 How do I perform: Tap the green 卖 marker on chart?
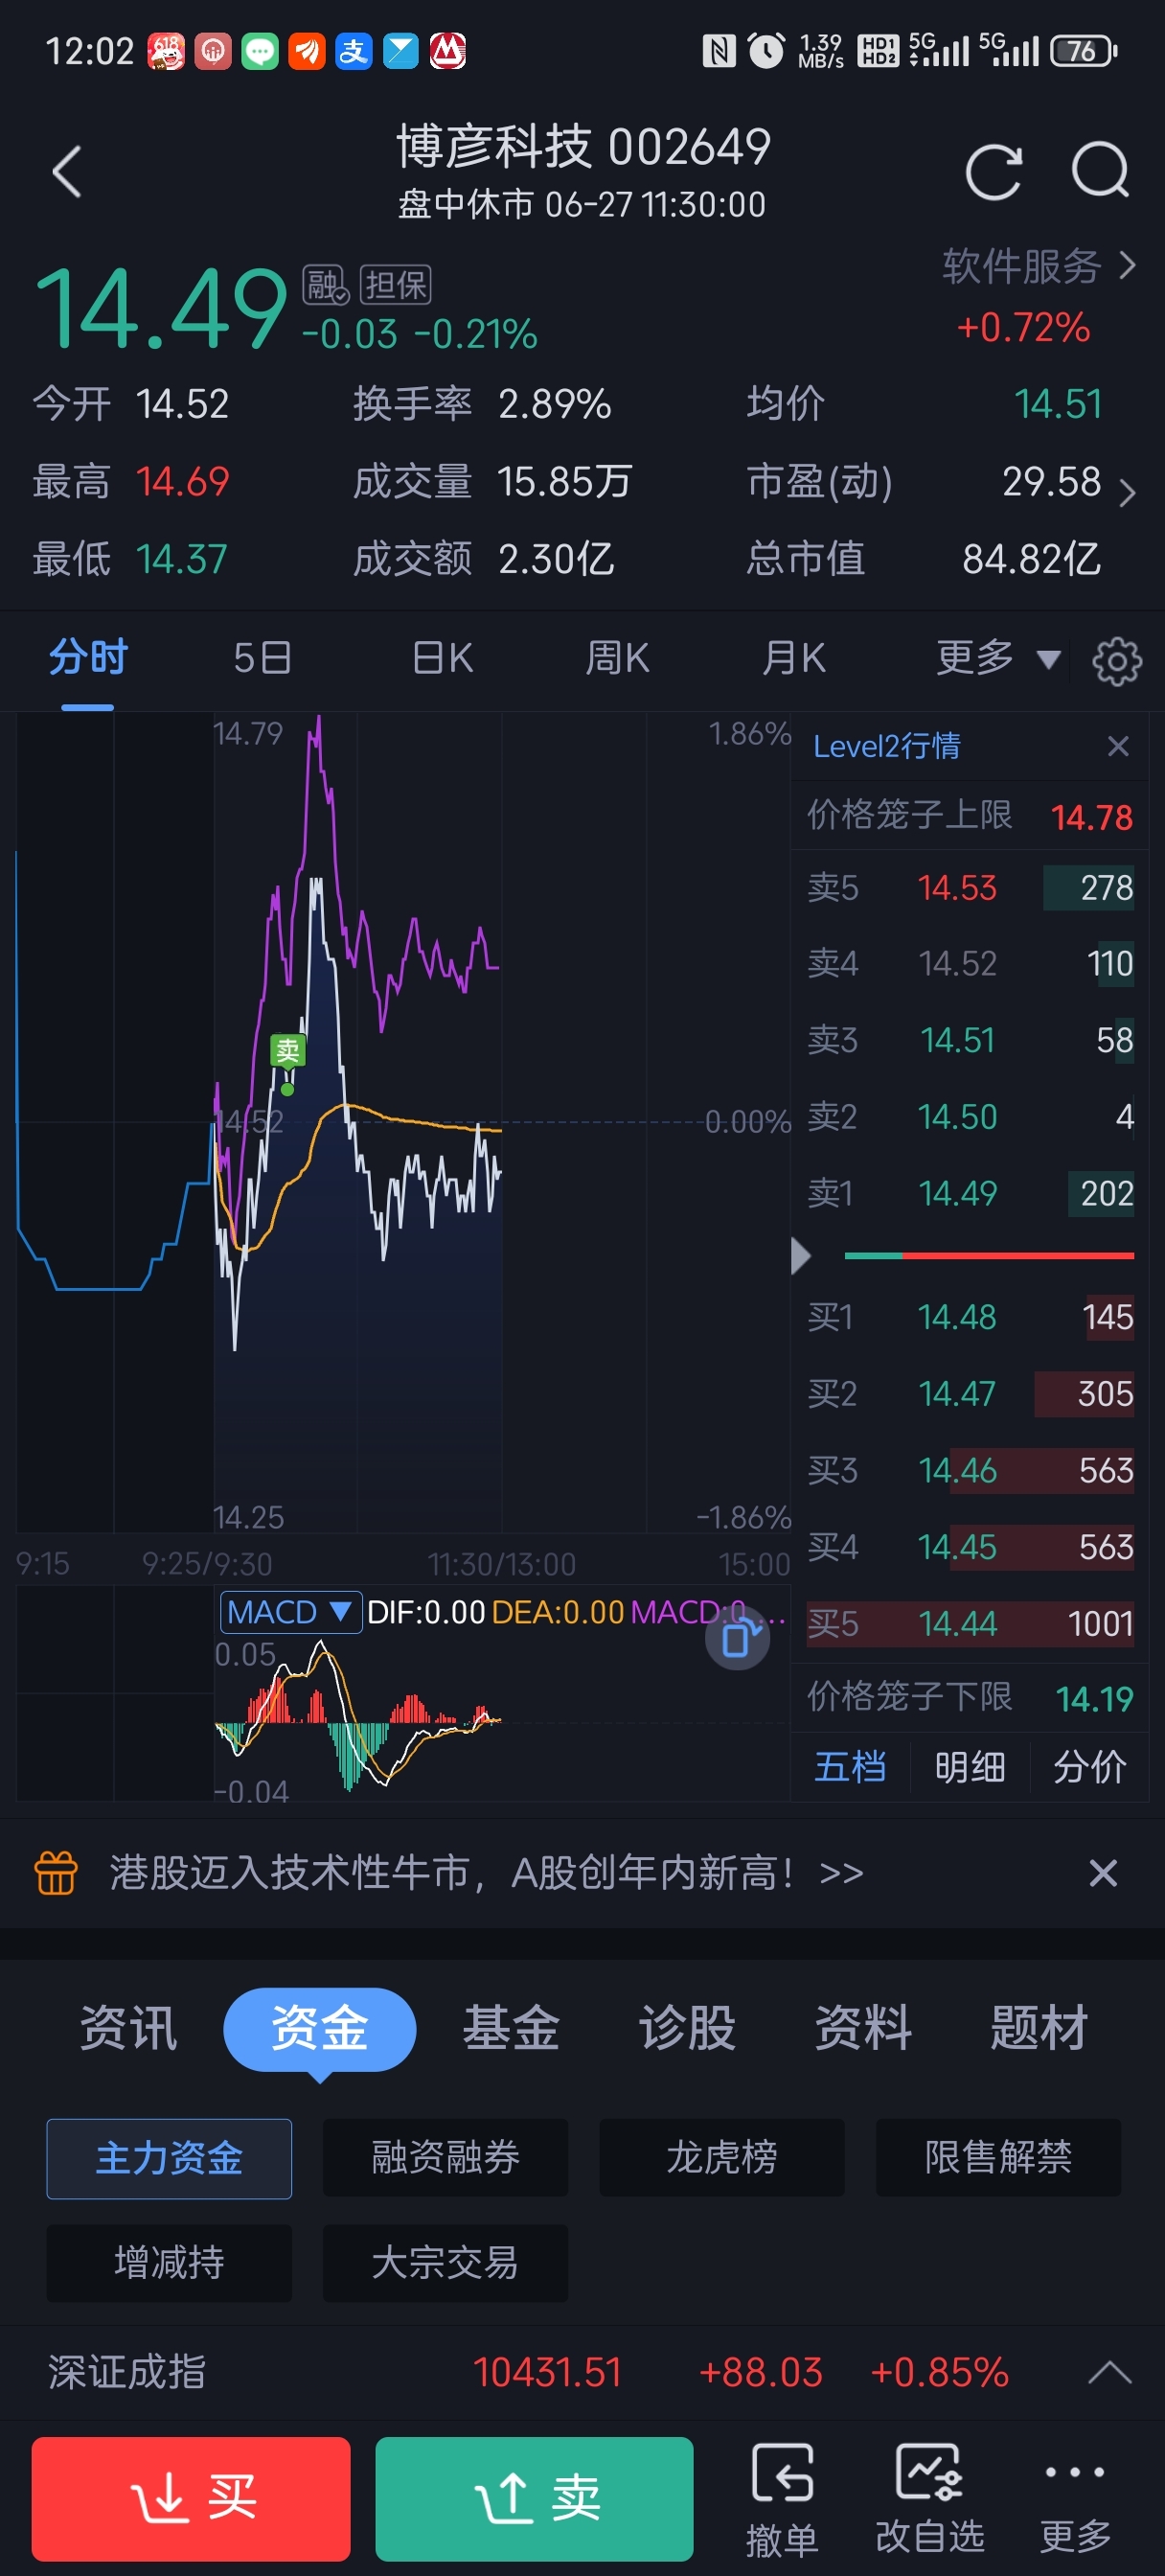point(287,1050)
